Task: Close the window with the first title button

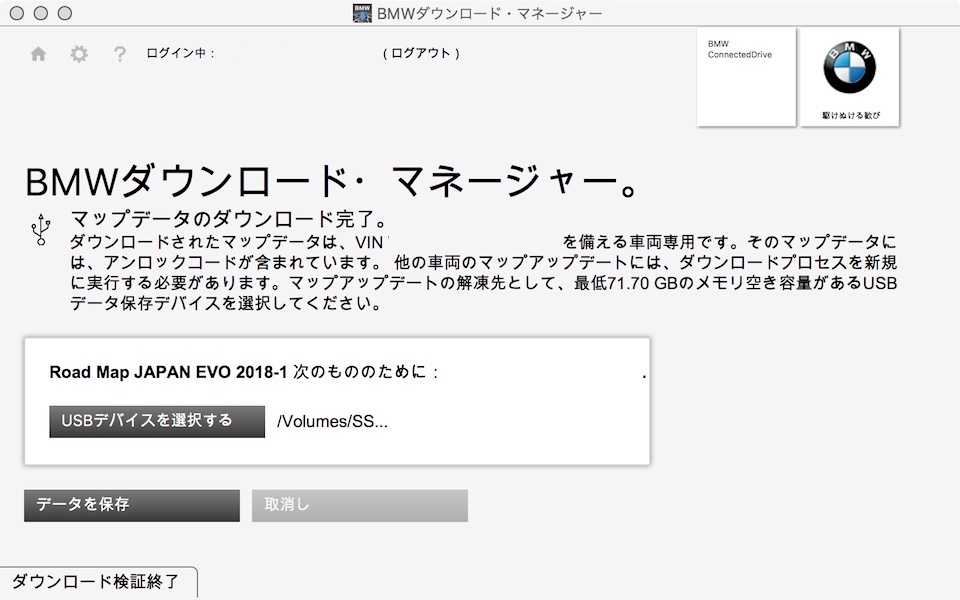Action: pos(17,13)
